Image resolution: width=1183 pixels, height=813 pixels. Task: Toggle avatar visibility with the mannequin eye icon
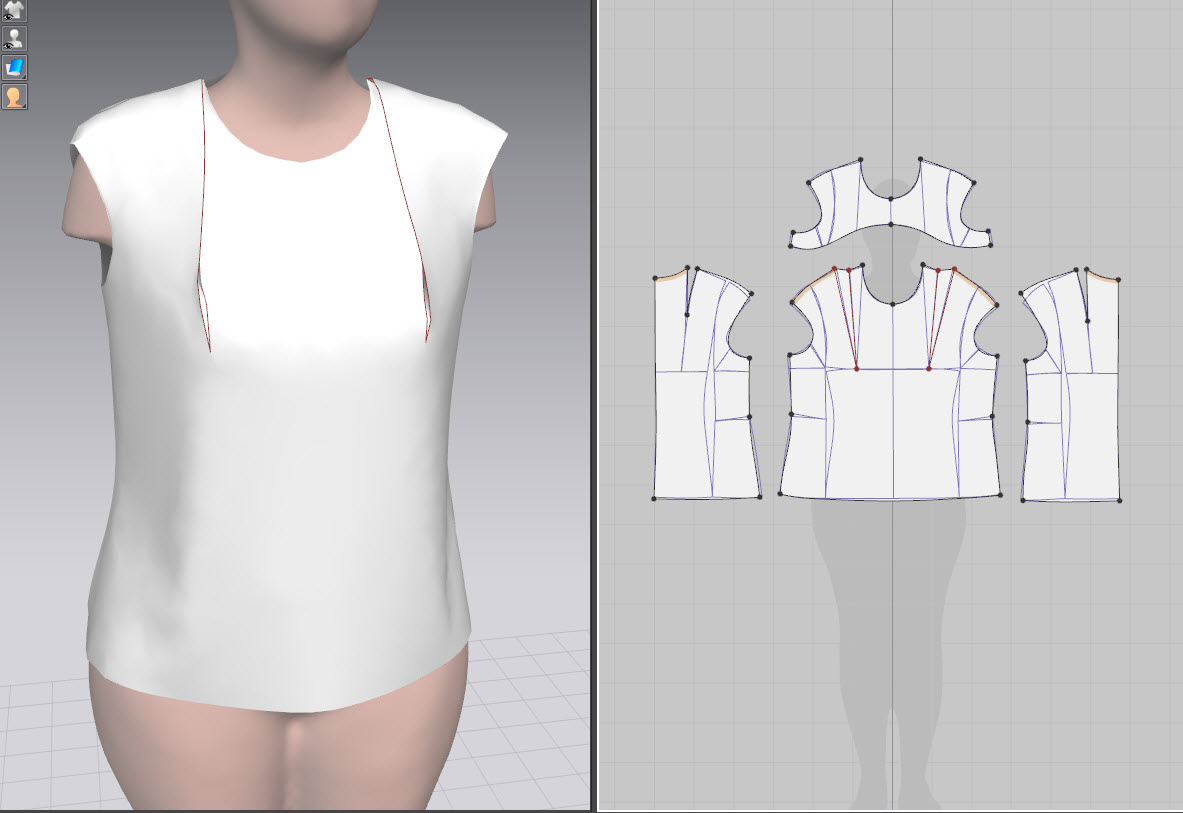point(14,38)
